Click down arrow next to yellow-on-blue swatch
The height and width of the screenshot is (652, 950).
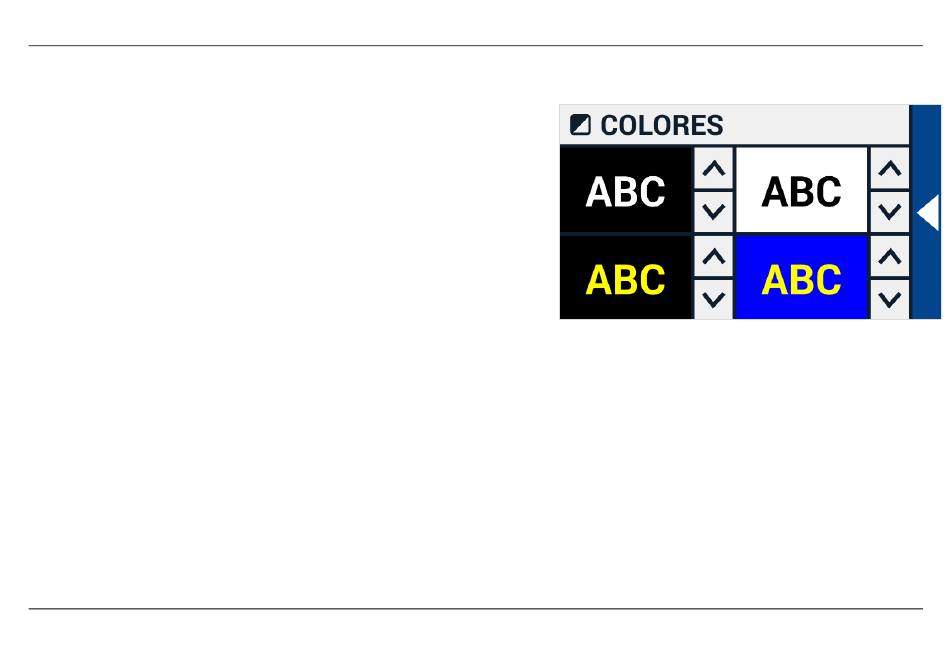pos(889,299)
